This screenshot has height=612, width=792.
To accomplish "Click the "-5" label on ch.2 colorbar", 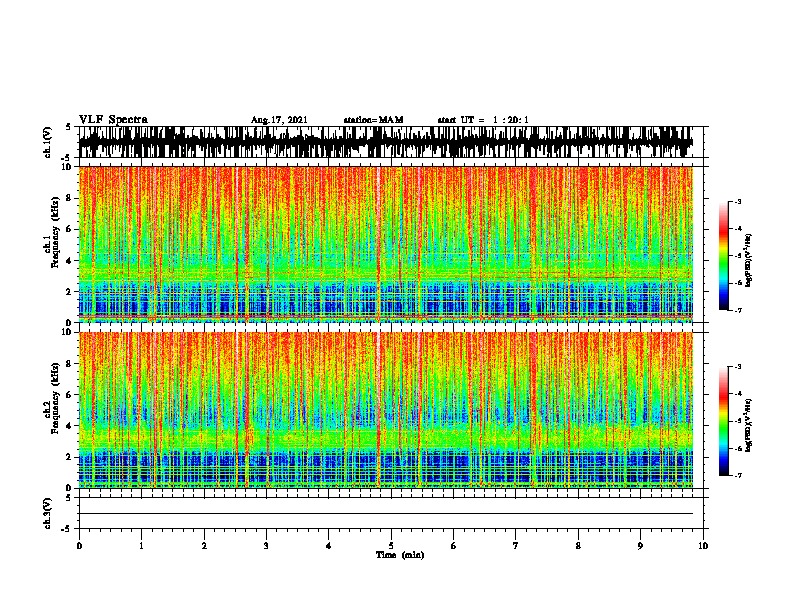I will pos(738,421).
